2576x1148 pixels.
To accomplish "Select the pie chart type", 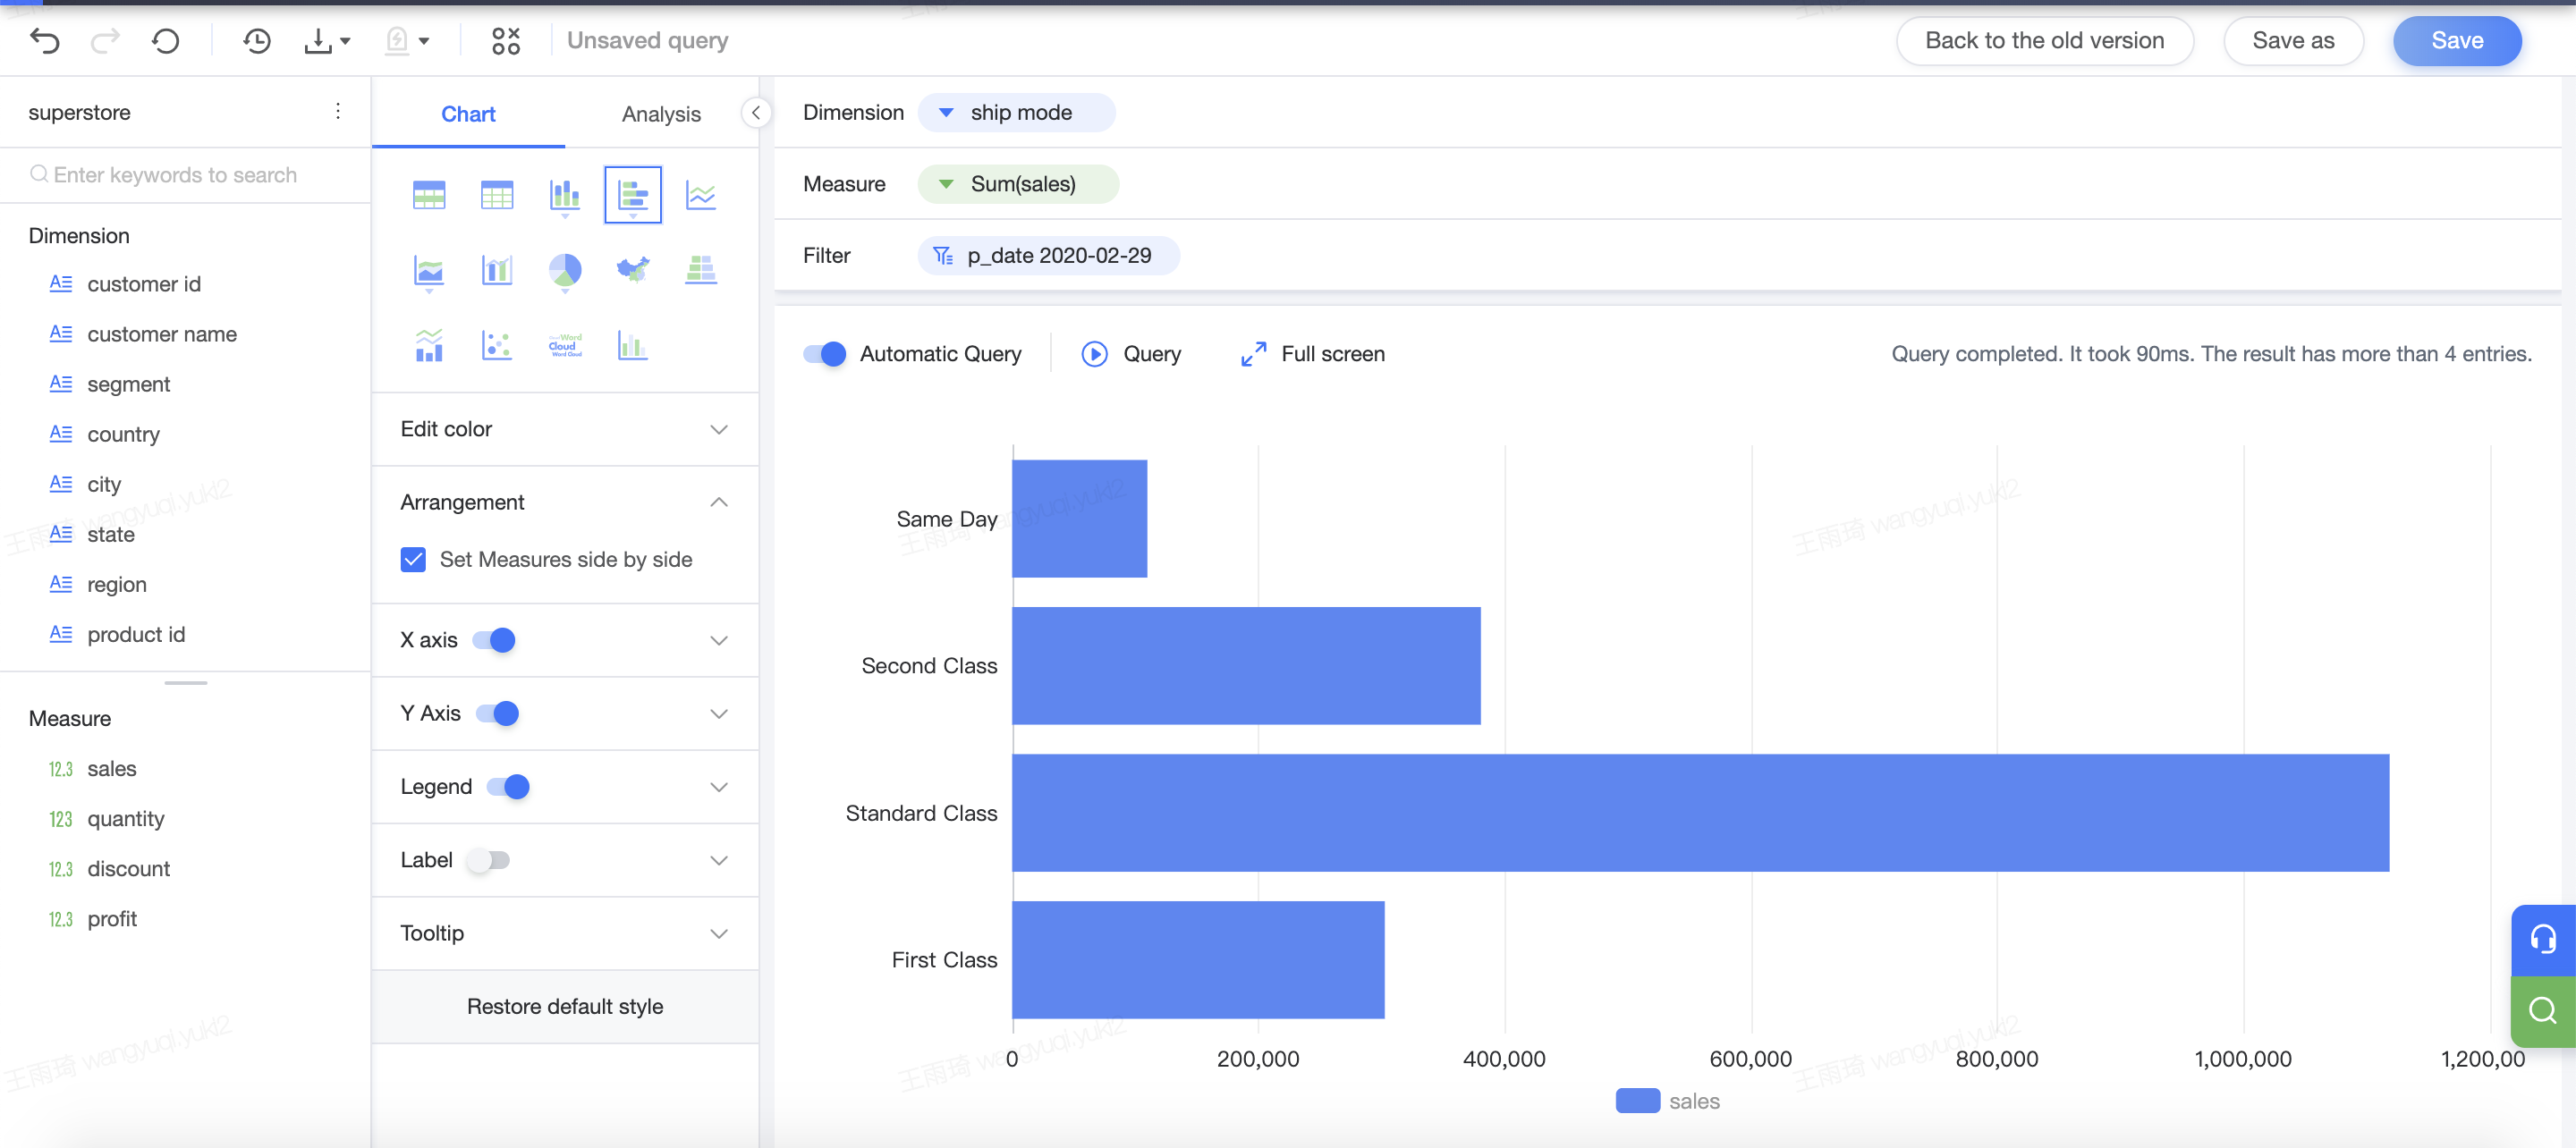I will coord(565,270).
